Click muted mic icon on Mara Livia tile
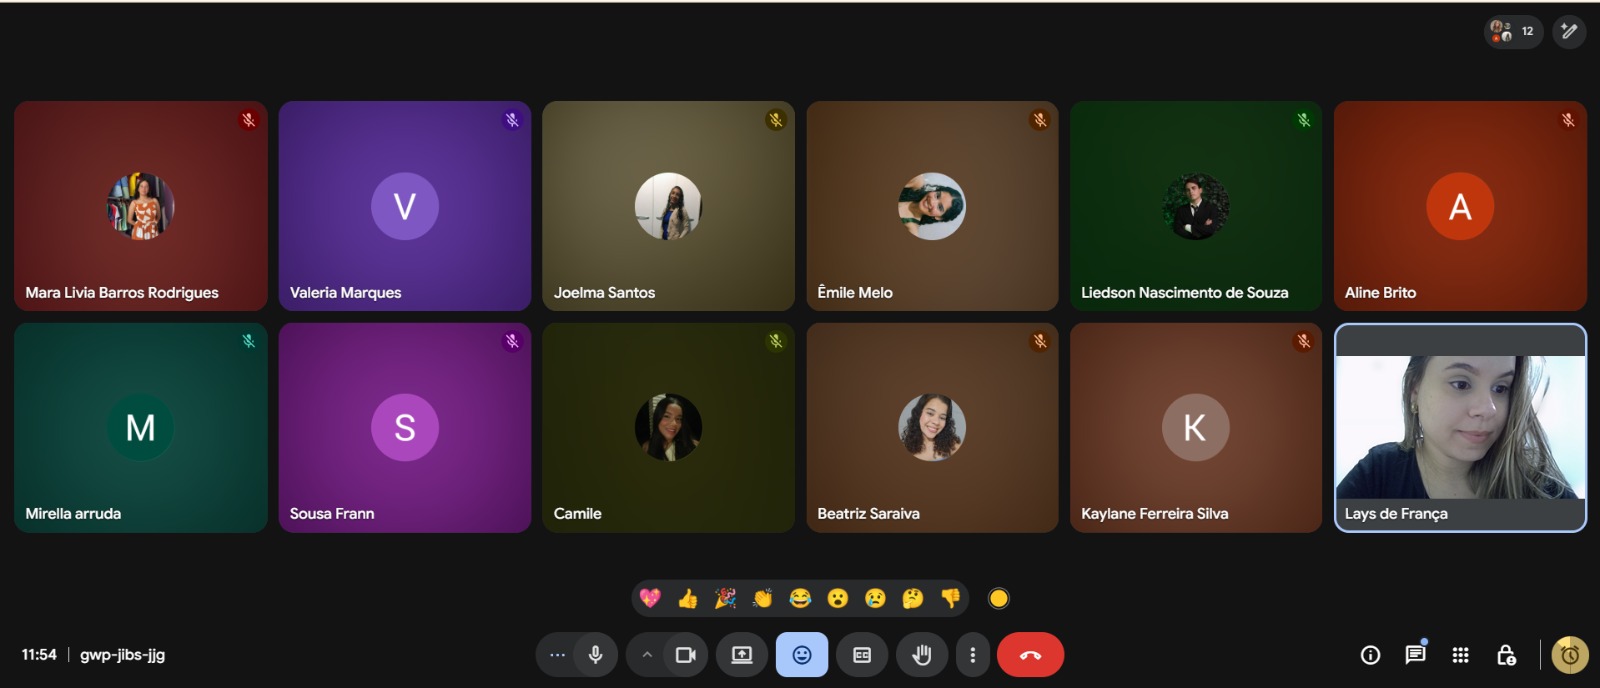Screen dimensions: 1600x688 (x=249, y=120)
